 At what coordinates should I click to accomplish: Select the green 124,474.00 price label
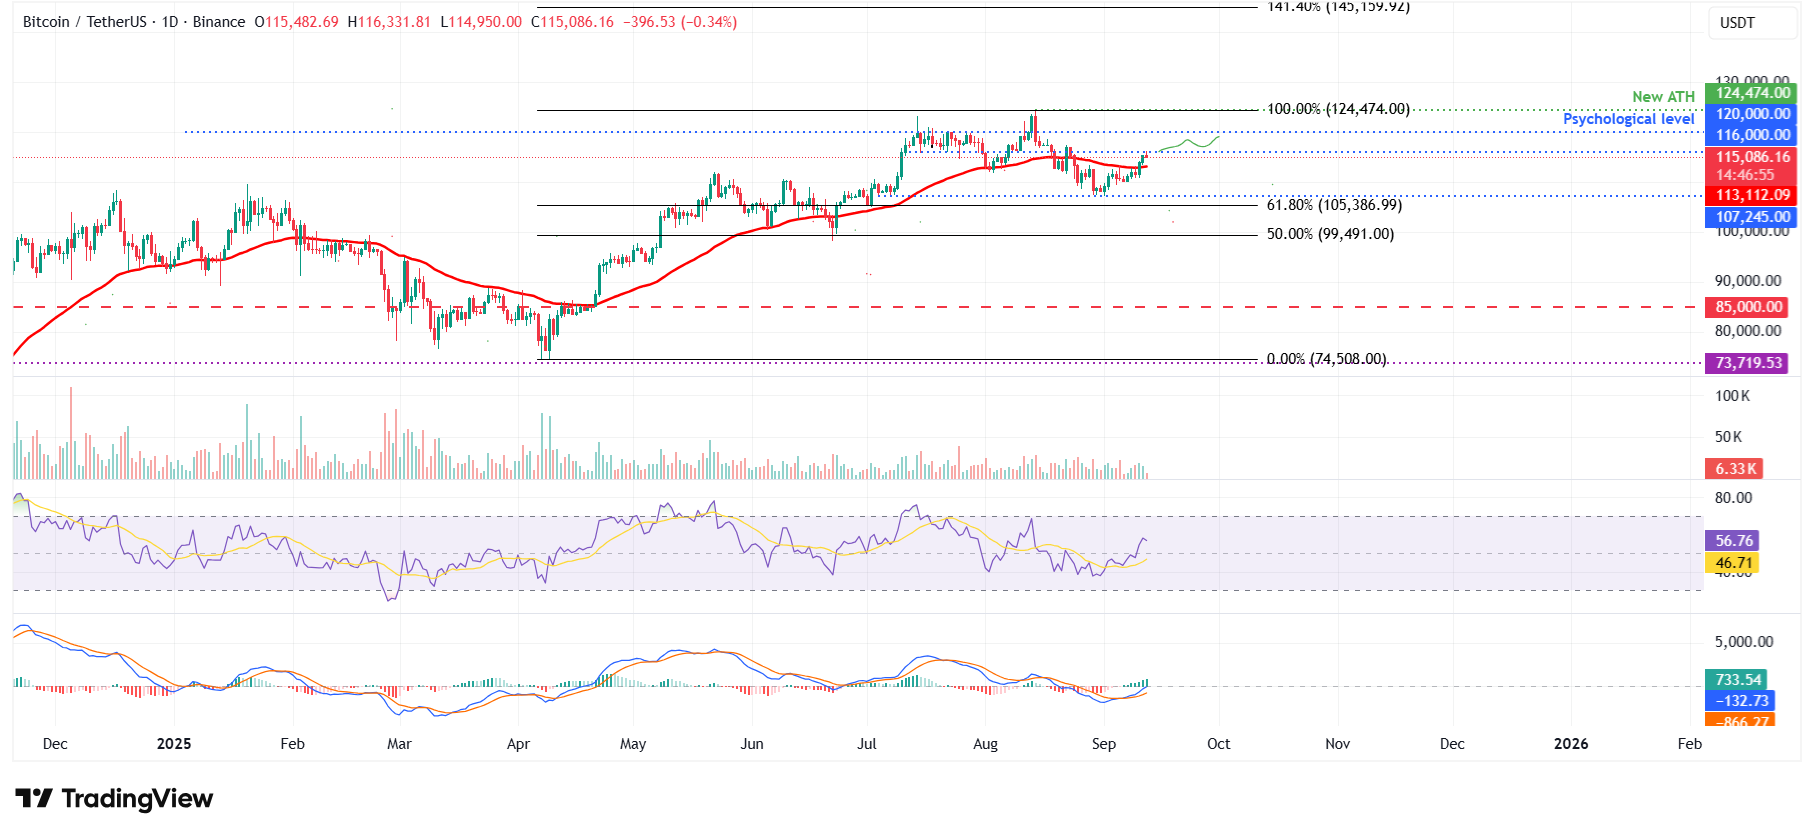click(1752, 93)
